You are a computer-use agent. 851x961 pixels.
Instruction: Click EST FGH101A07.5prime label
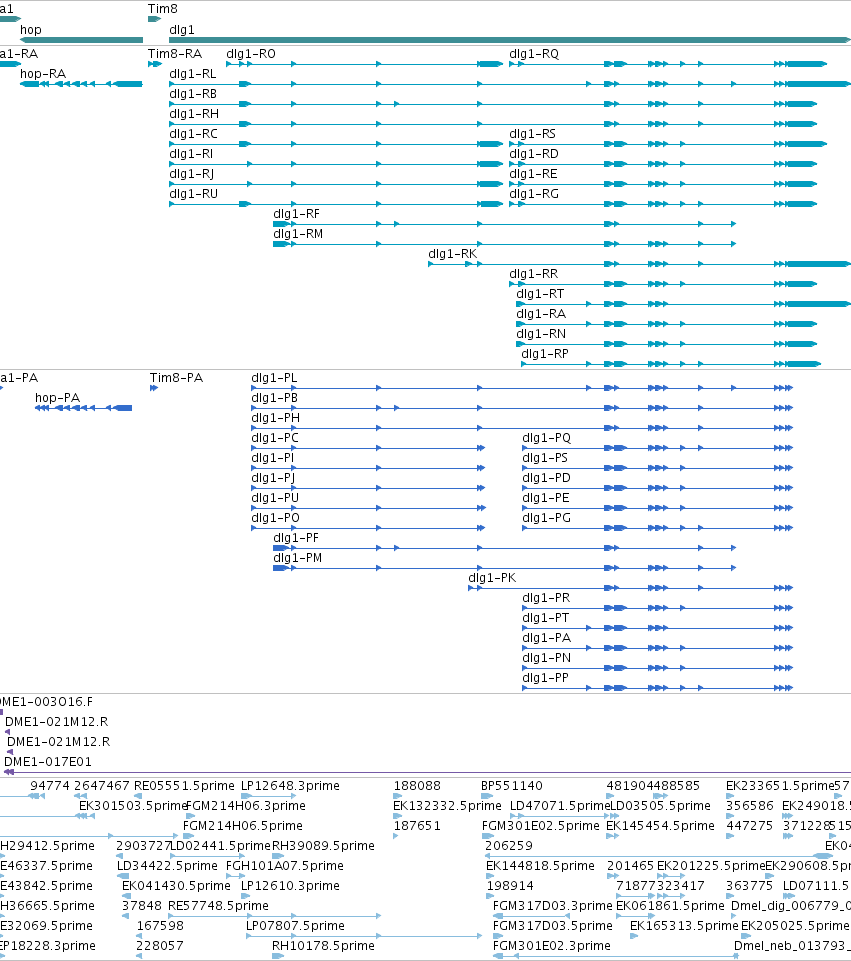point(285,865)
